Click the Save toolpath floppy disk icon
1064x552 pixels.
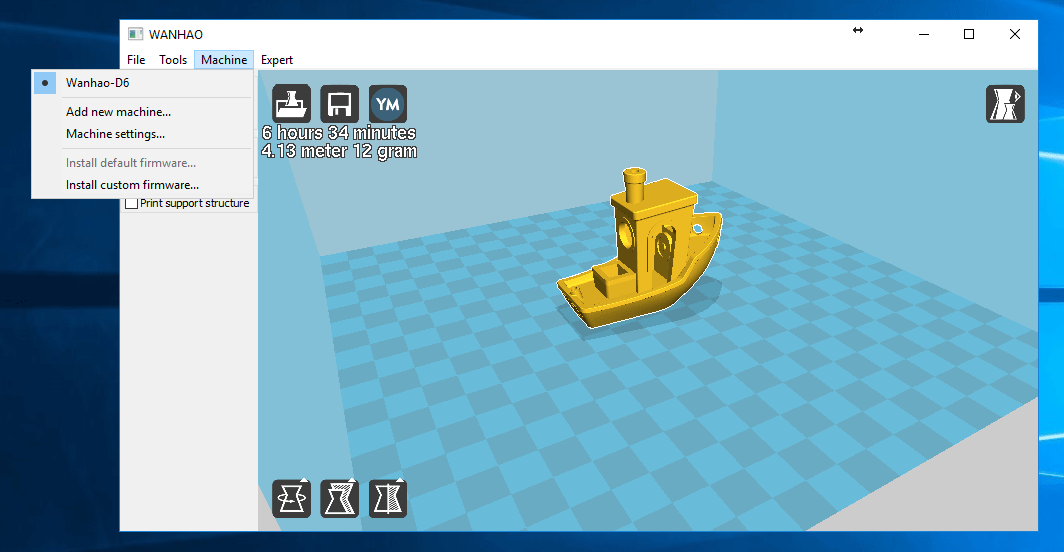[x=339, y=104]
